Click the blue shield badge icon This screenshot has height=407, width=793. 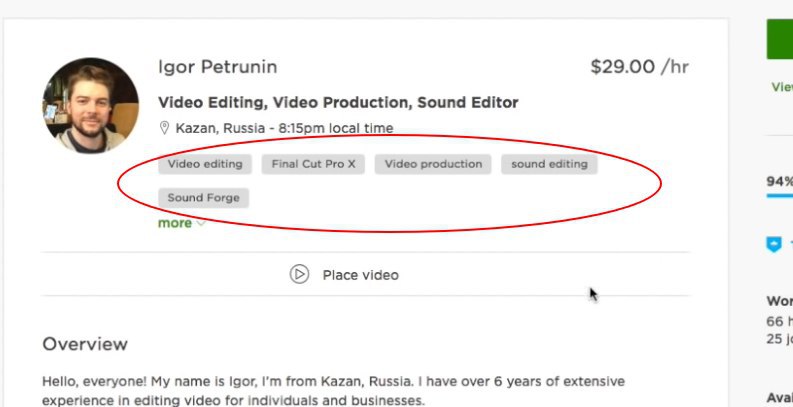click(x=774, y=245)
